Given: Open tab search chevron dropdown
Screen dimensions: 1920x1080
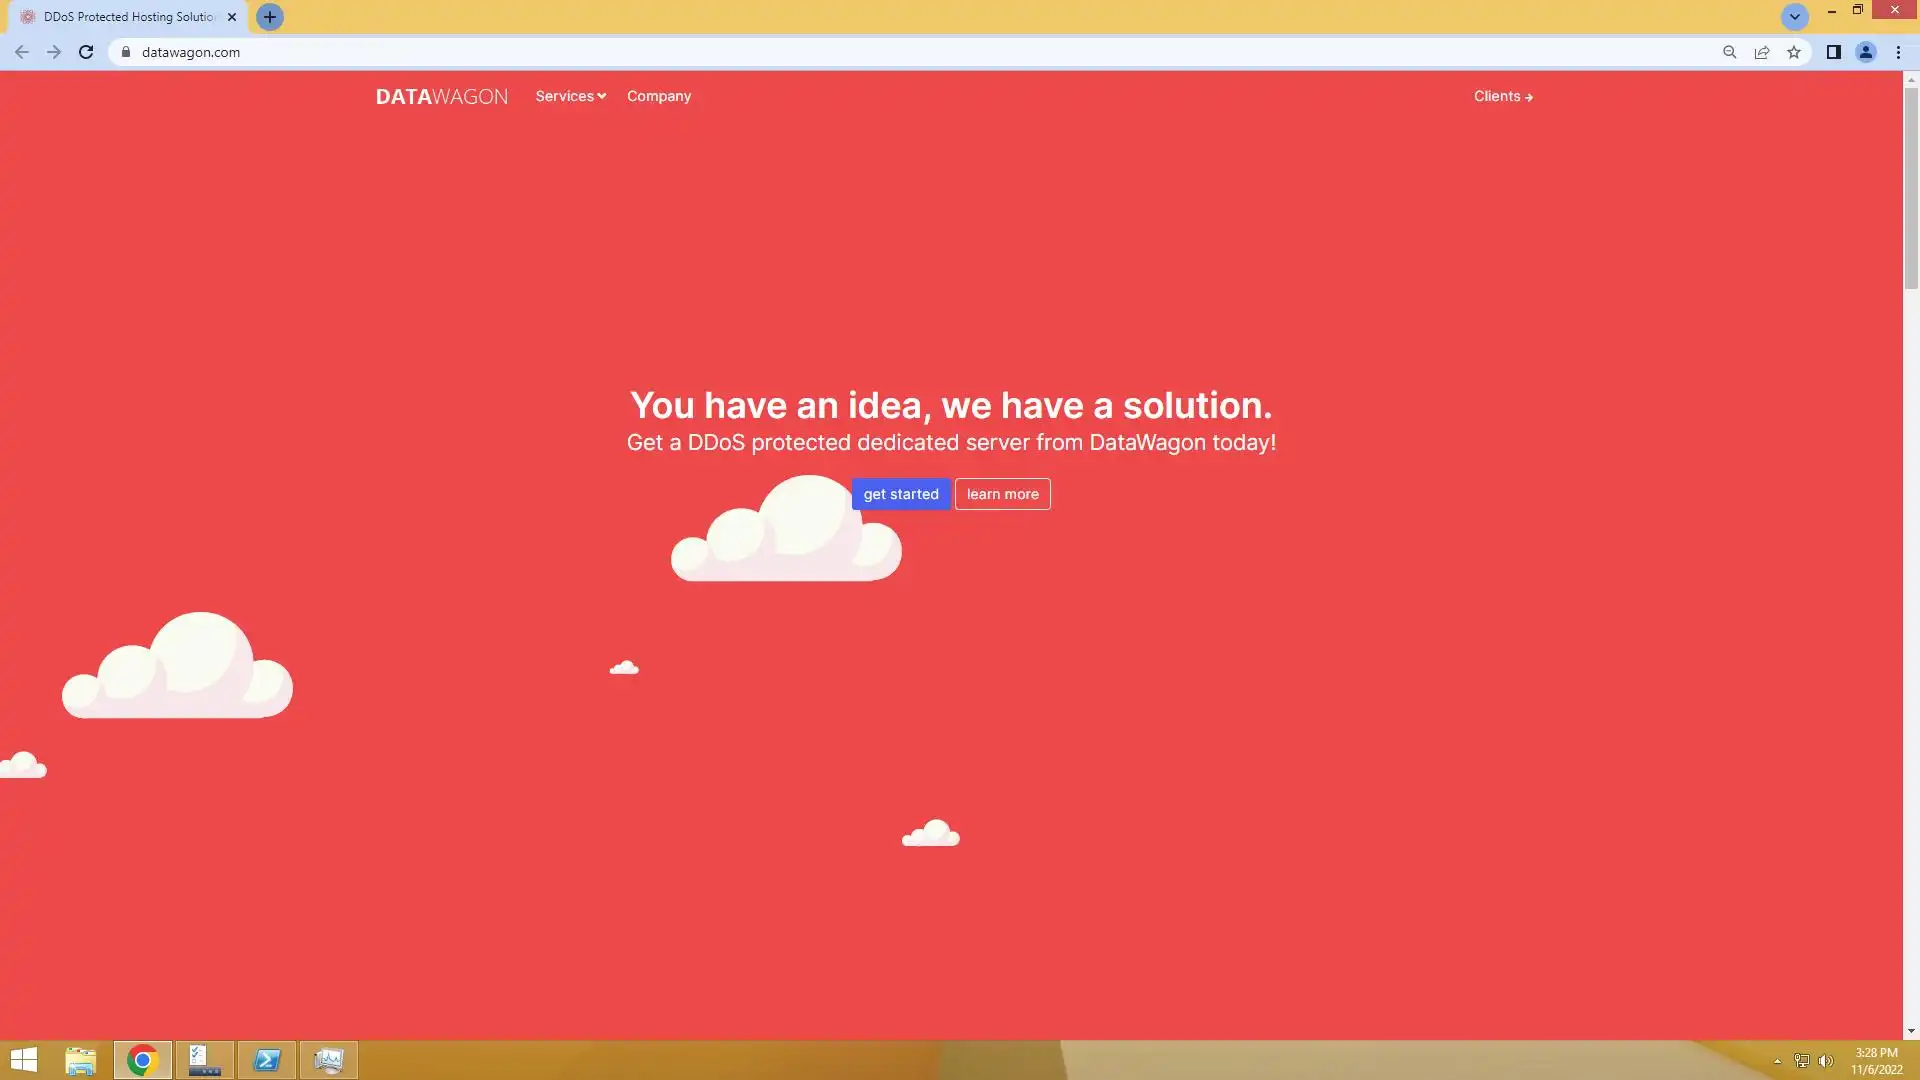Looking at the screenshot, I should [x=1794, y=17].
